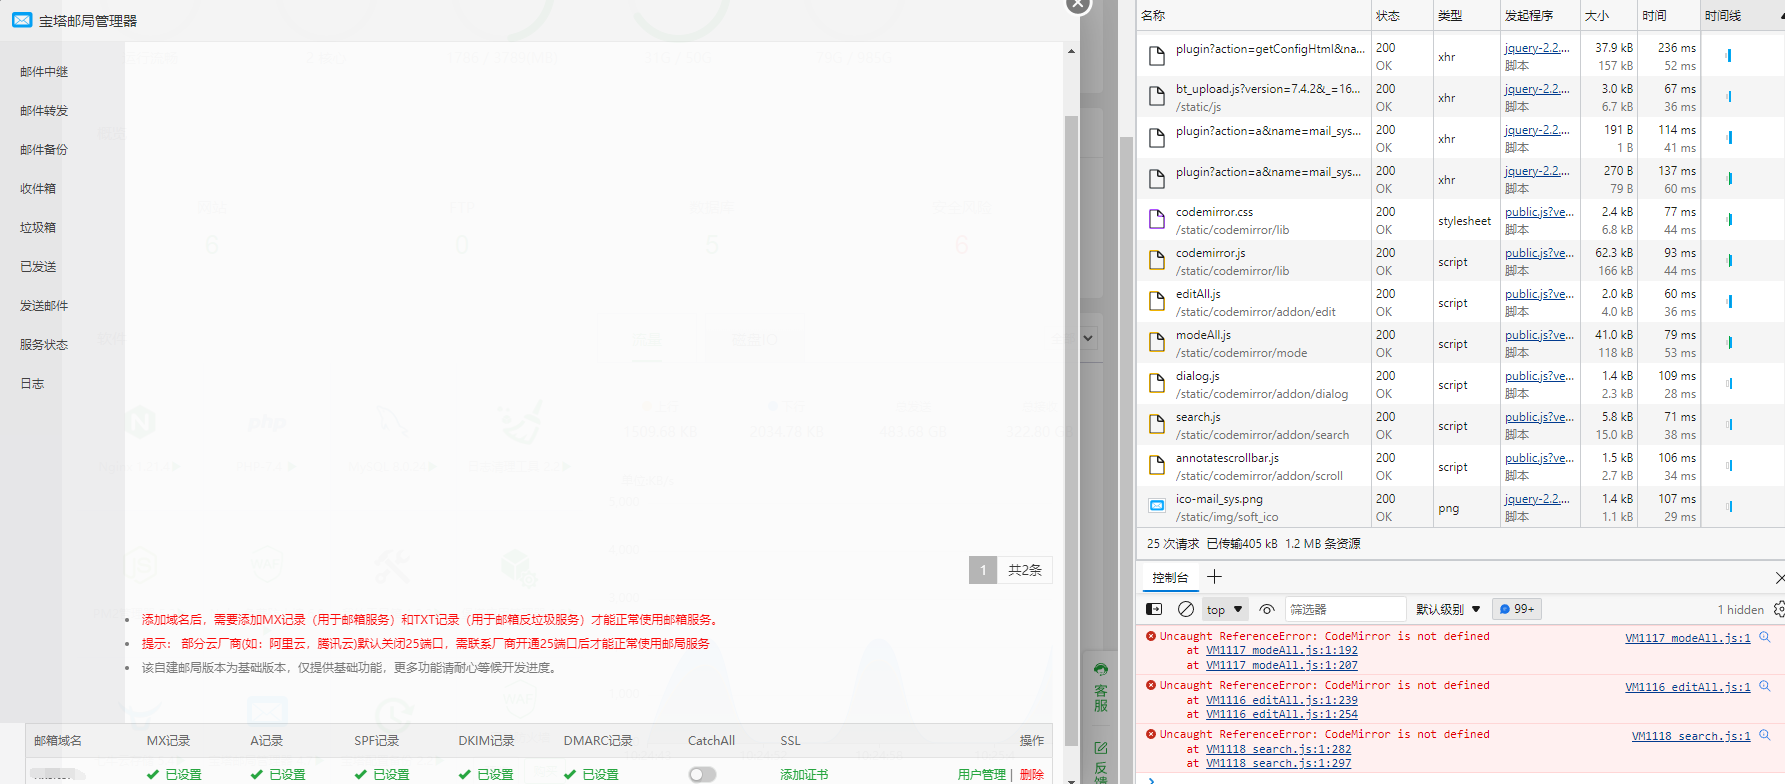Click the dialog scrollbar up arrow
1785x784 pixels.
(x=1071, y=51)
